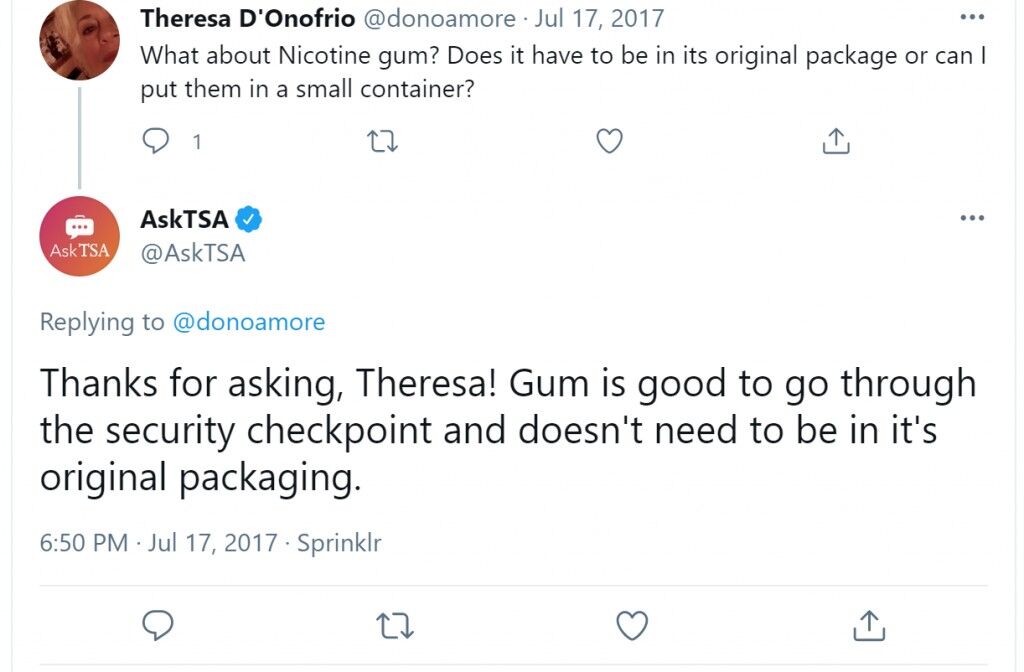Open Theresa D'Onofrio's profile picture

point(80,40)
